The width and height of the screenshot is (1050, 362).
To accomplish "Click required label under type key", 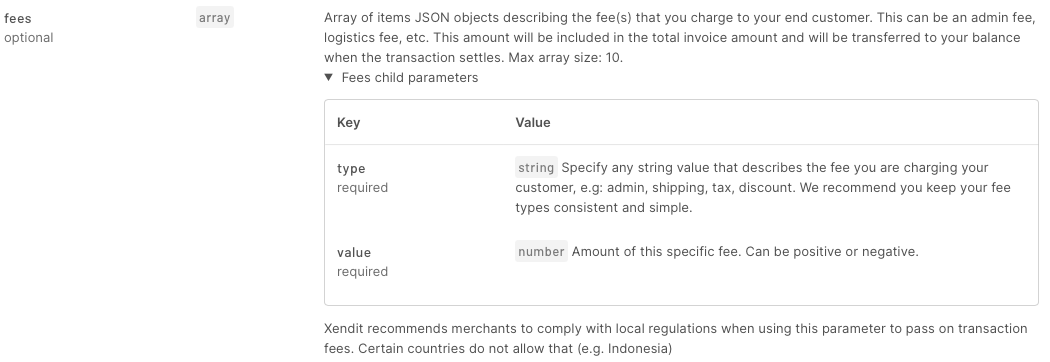I will pos(362,187).
